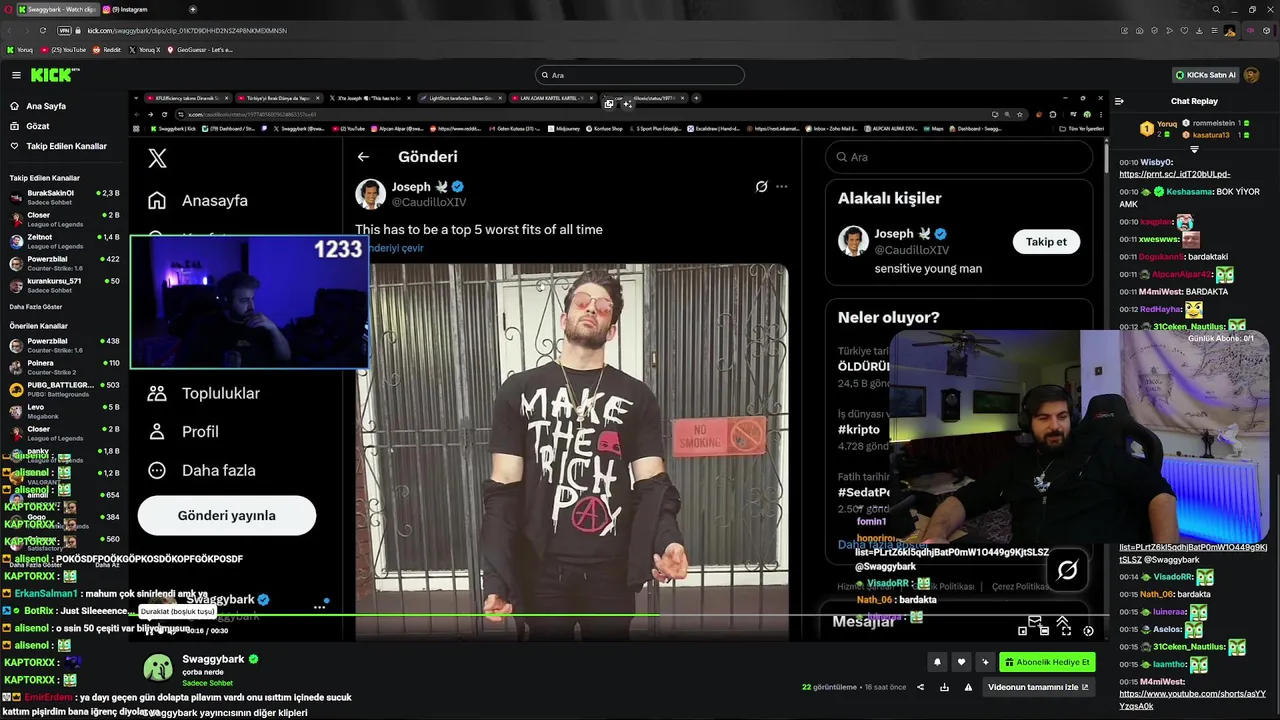Seek in the clip's green progress bar
Screen dimensions: 1280x720
point(620,615)
